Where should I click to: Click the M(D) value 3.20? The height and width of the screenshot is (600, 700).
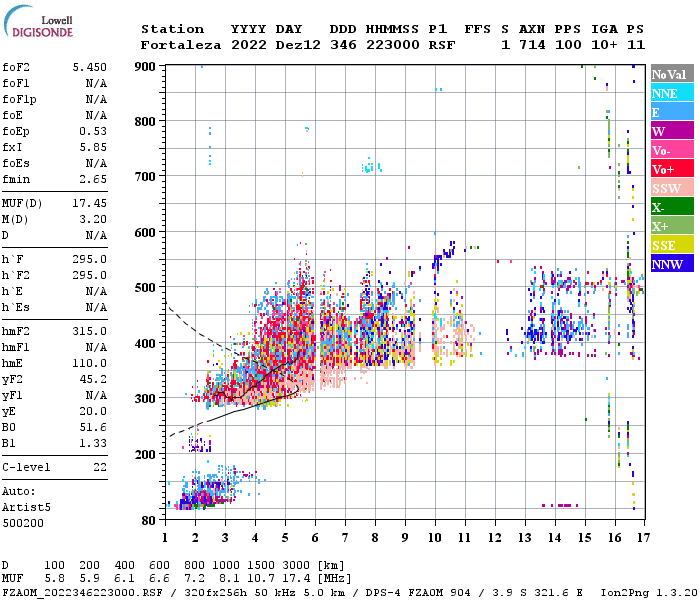tap(93, 220)
